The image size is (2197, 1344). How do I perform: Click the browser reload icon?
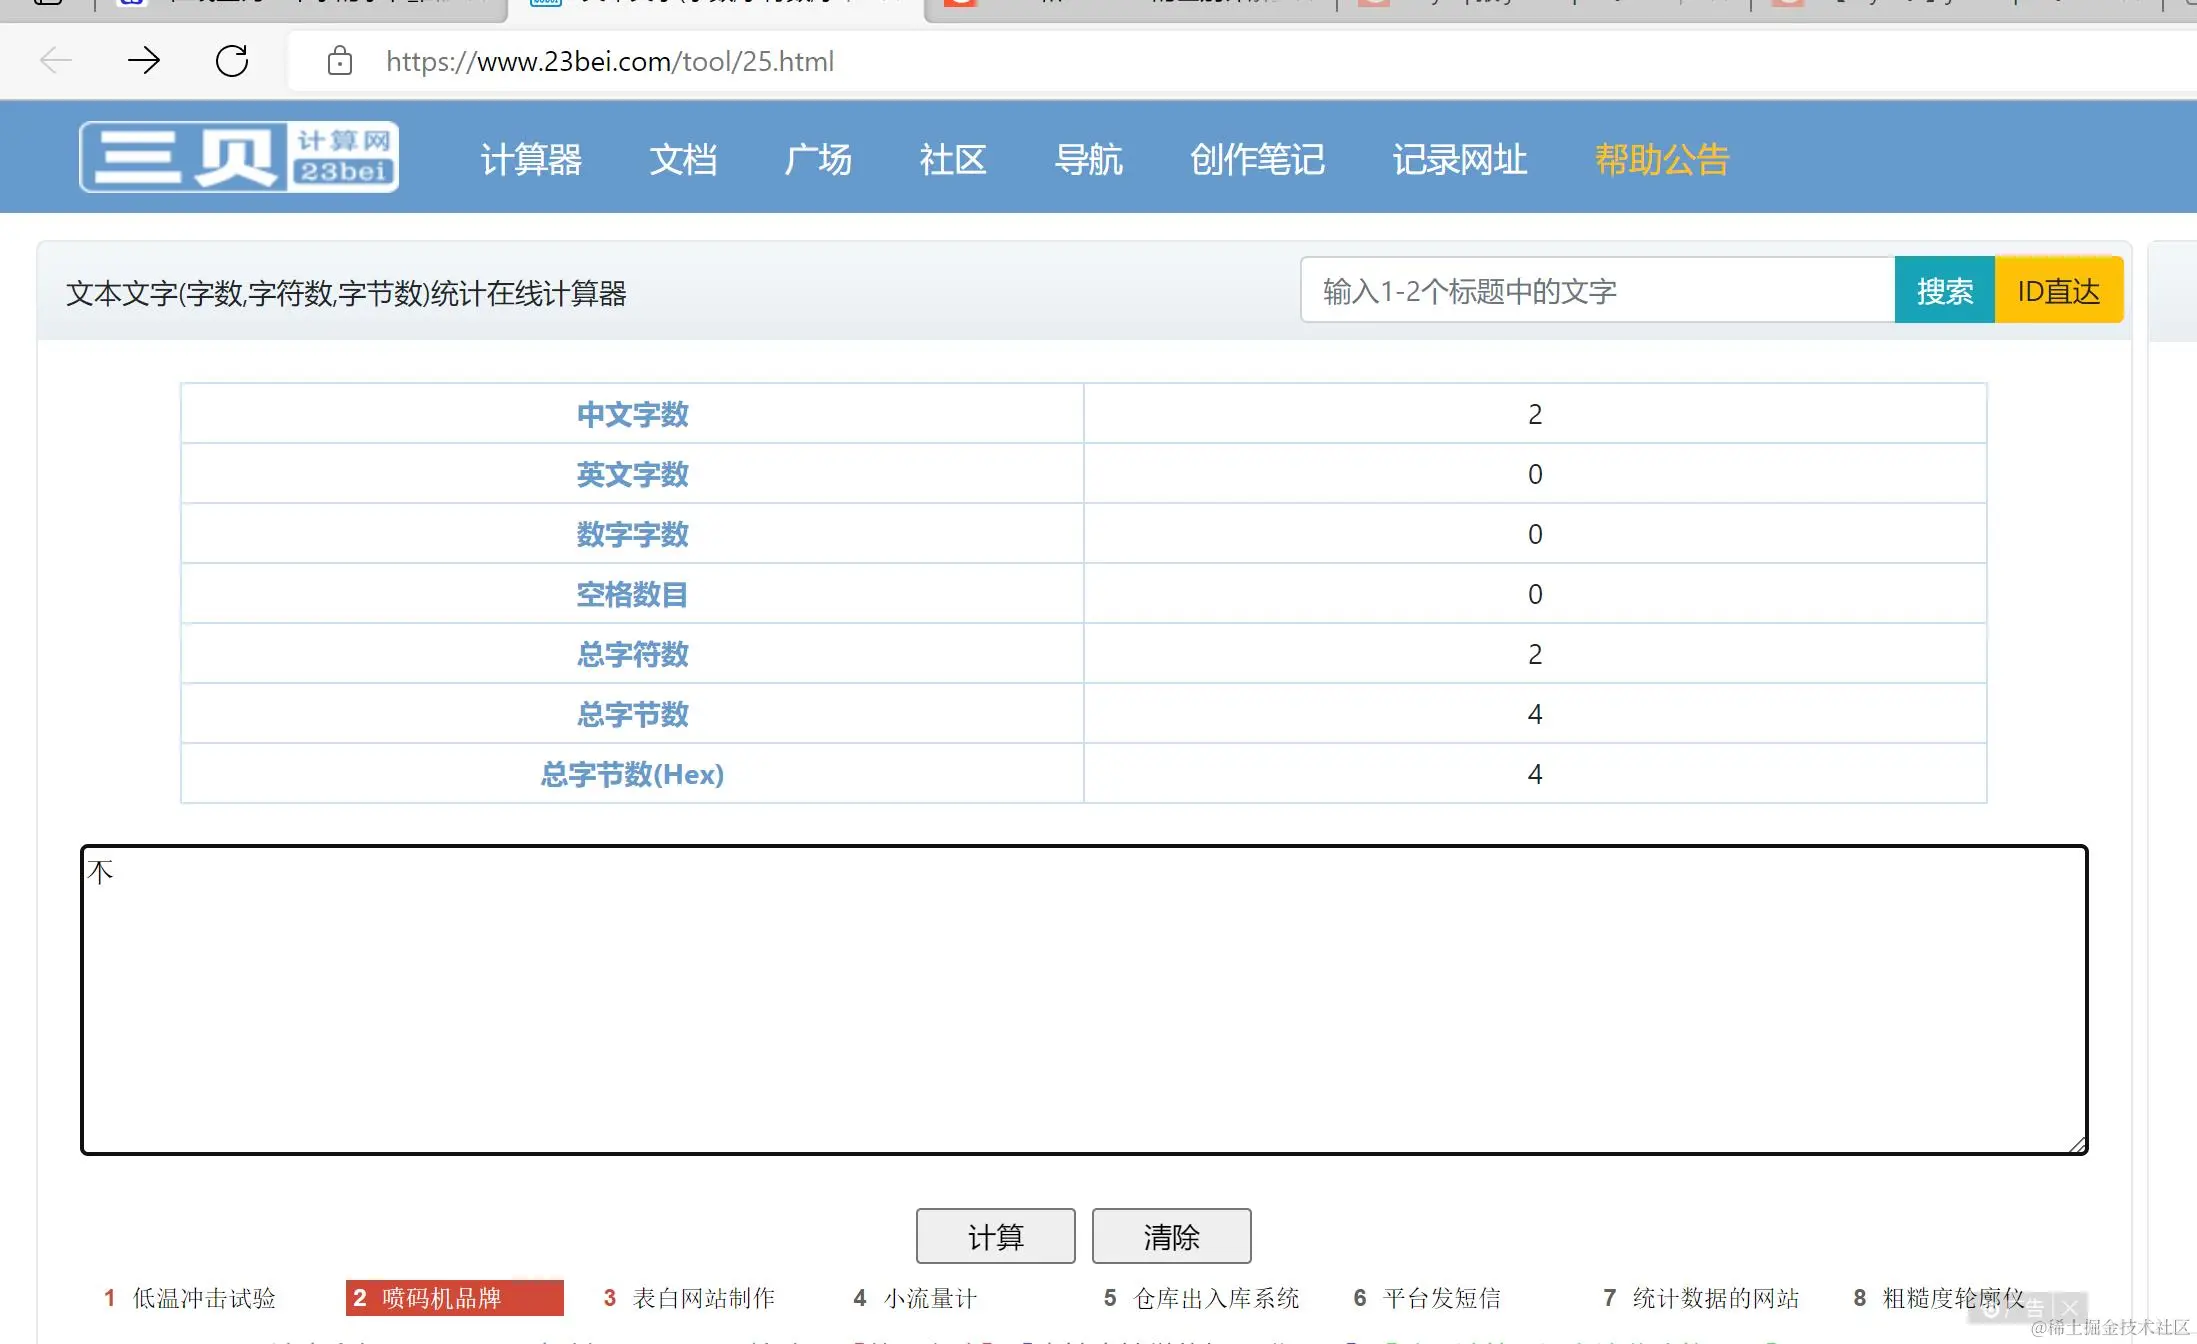[232, 61]
